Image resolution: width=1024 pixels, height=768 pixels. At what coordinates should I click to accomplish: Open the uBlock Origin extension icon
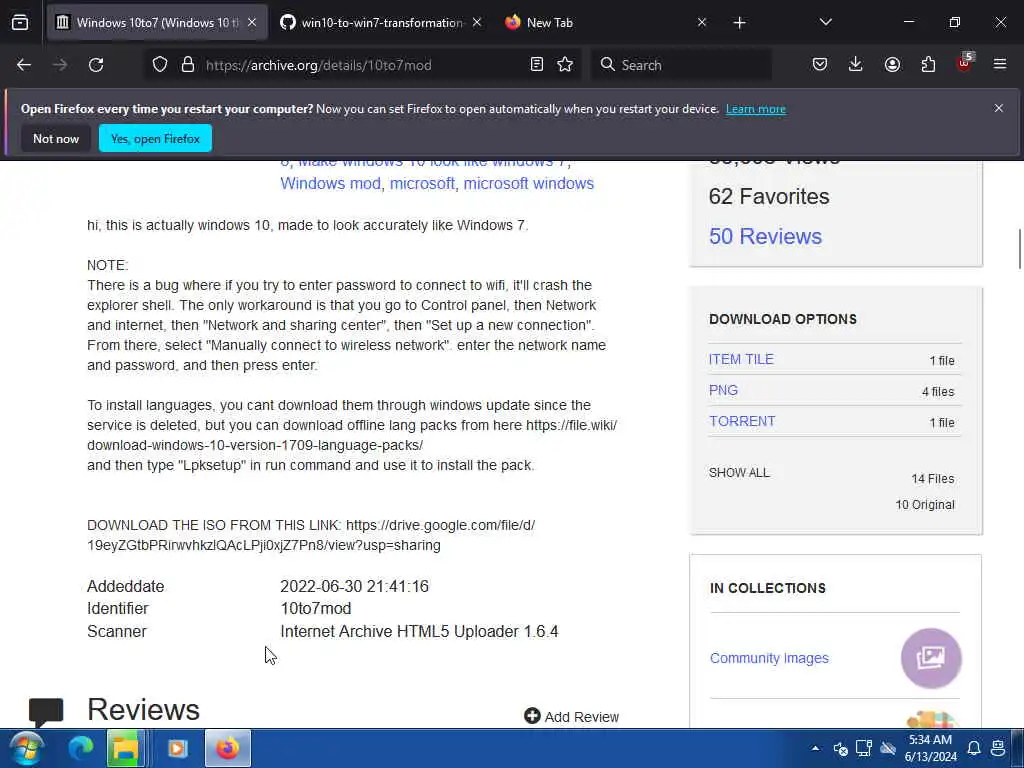click(965, 63)
